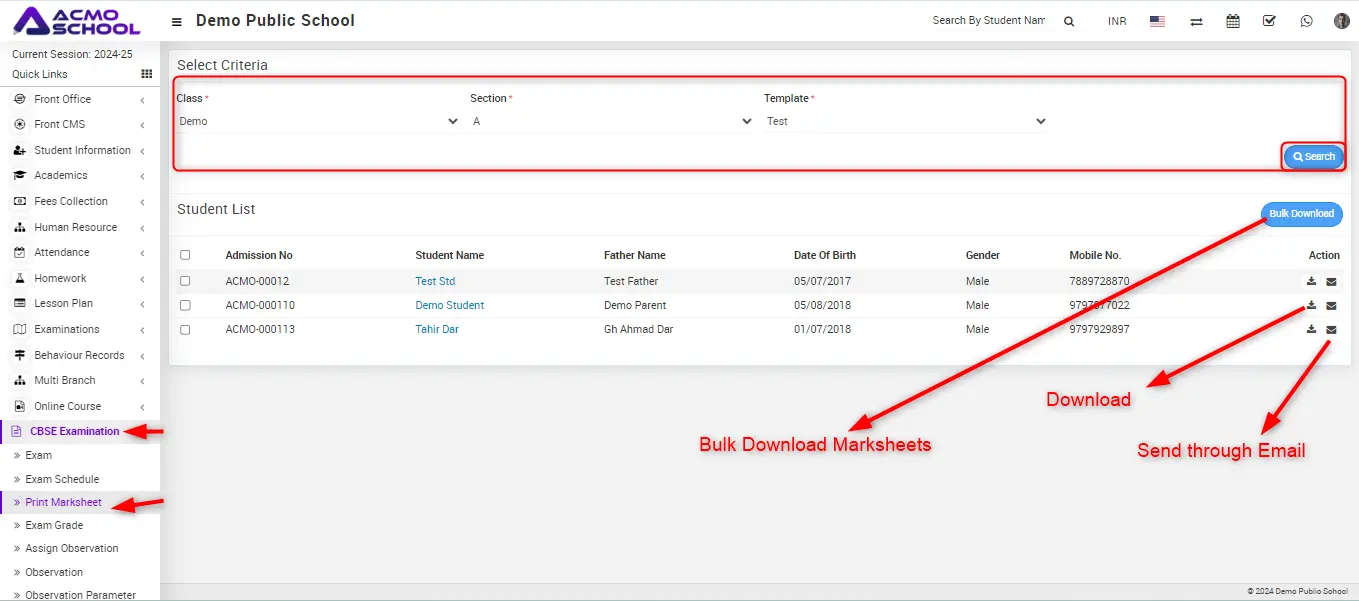Expand the Fees Collection sidebar menu
Screen dimensions: 1359x601
tap(71, 201)
